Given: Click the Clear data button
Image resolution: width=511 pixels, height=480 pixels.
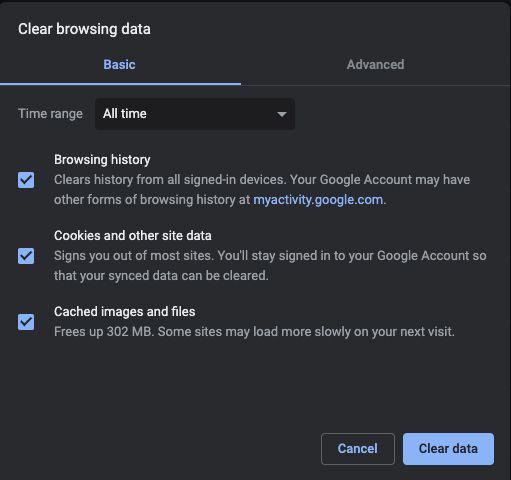Looking at the screenshot, I should pyautogui.click(x=448, y=449).
